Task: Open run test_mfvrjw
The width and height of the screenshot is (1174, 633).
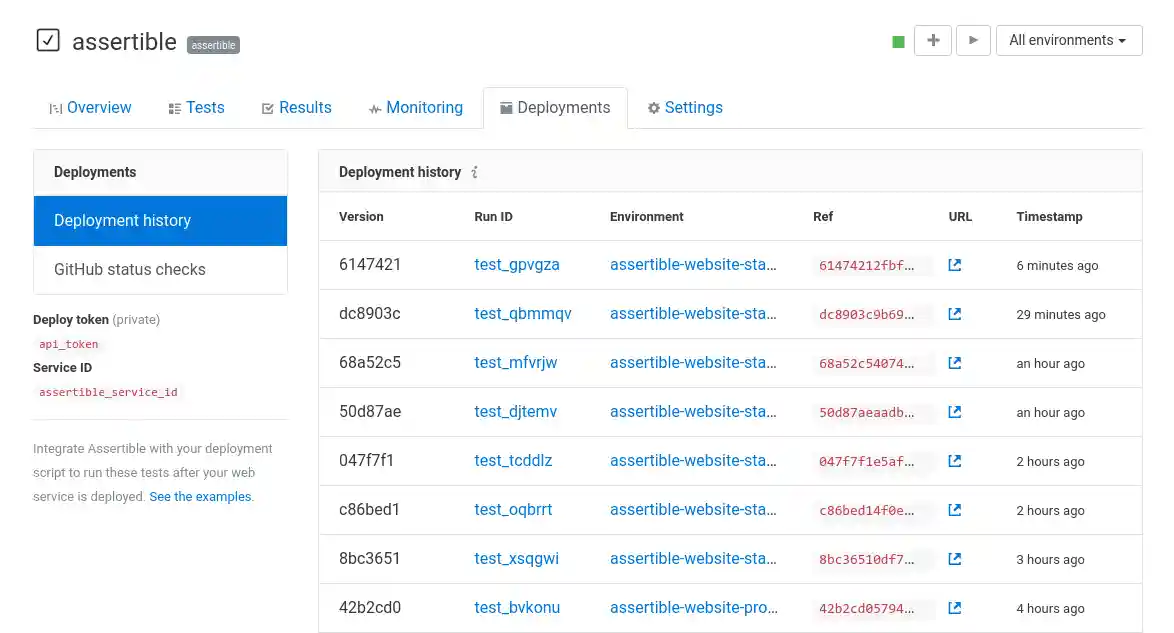Action: click(516, 363)
